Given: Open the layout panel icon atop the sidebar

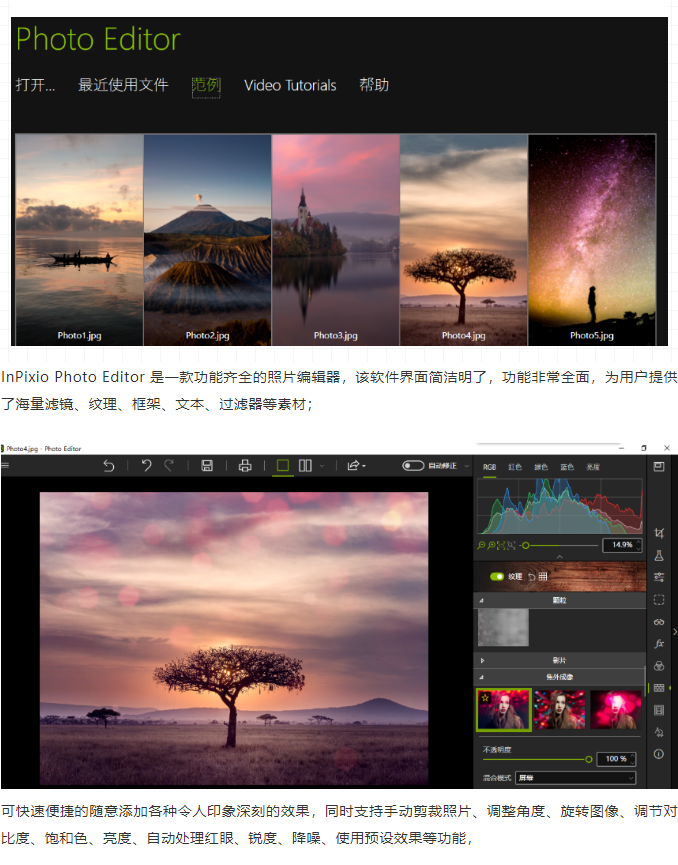Looking at the screenshot, I should click(659, 467).
